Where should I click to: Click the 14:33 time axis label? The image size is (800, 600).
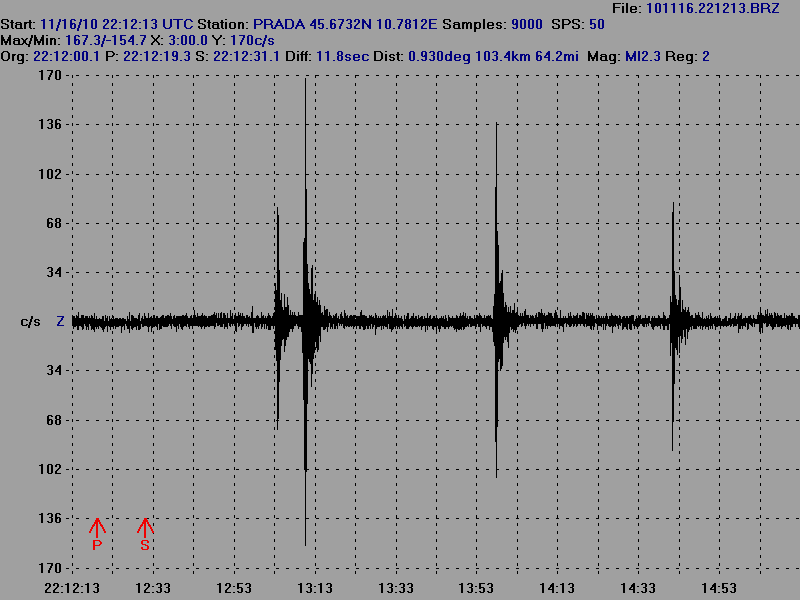638,588
